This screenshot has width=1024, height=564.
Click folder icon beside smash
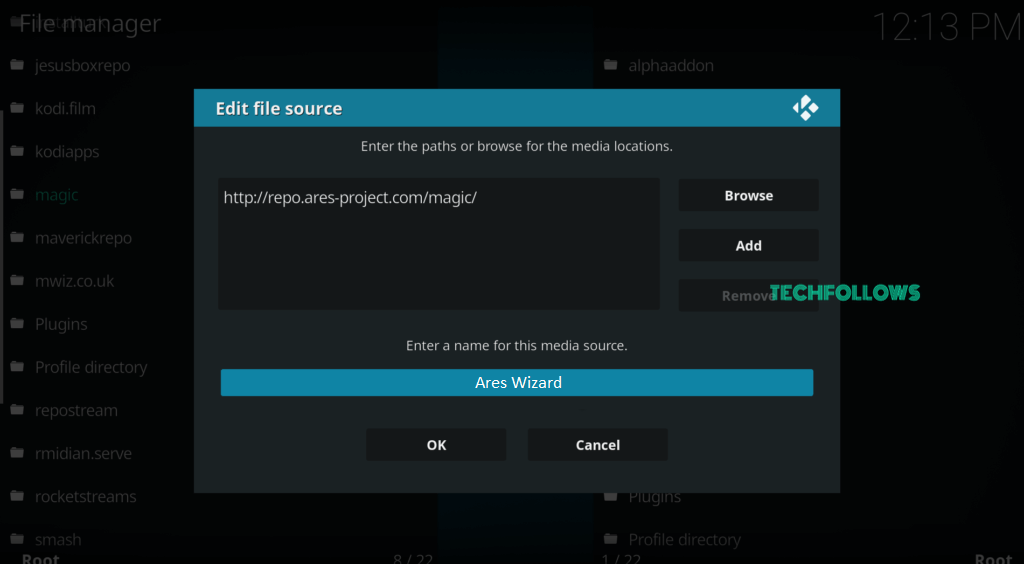(x=18, y=539)
